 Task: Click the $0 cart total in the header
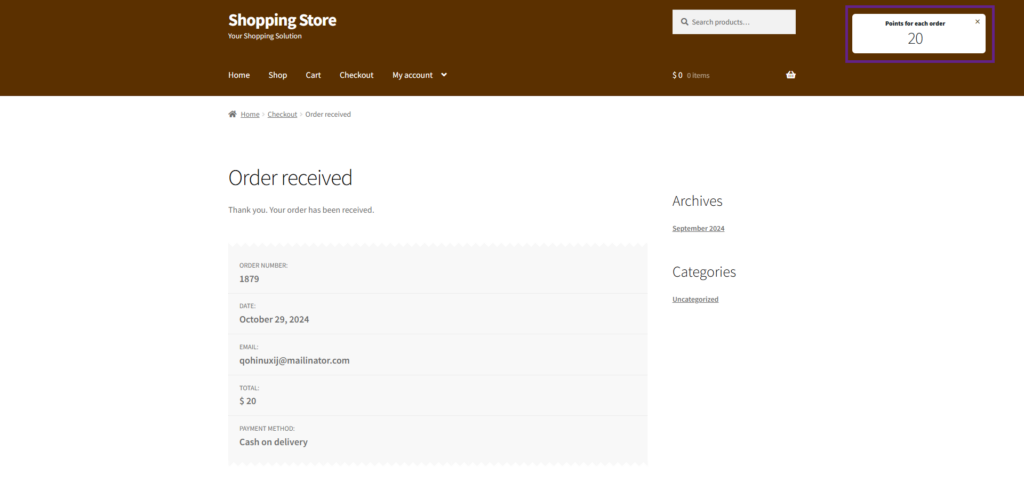[677, 75]
